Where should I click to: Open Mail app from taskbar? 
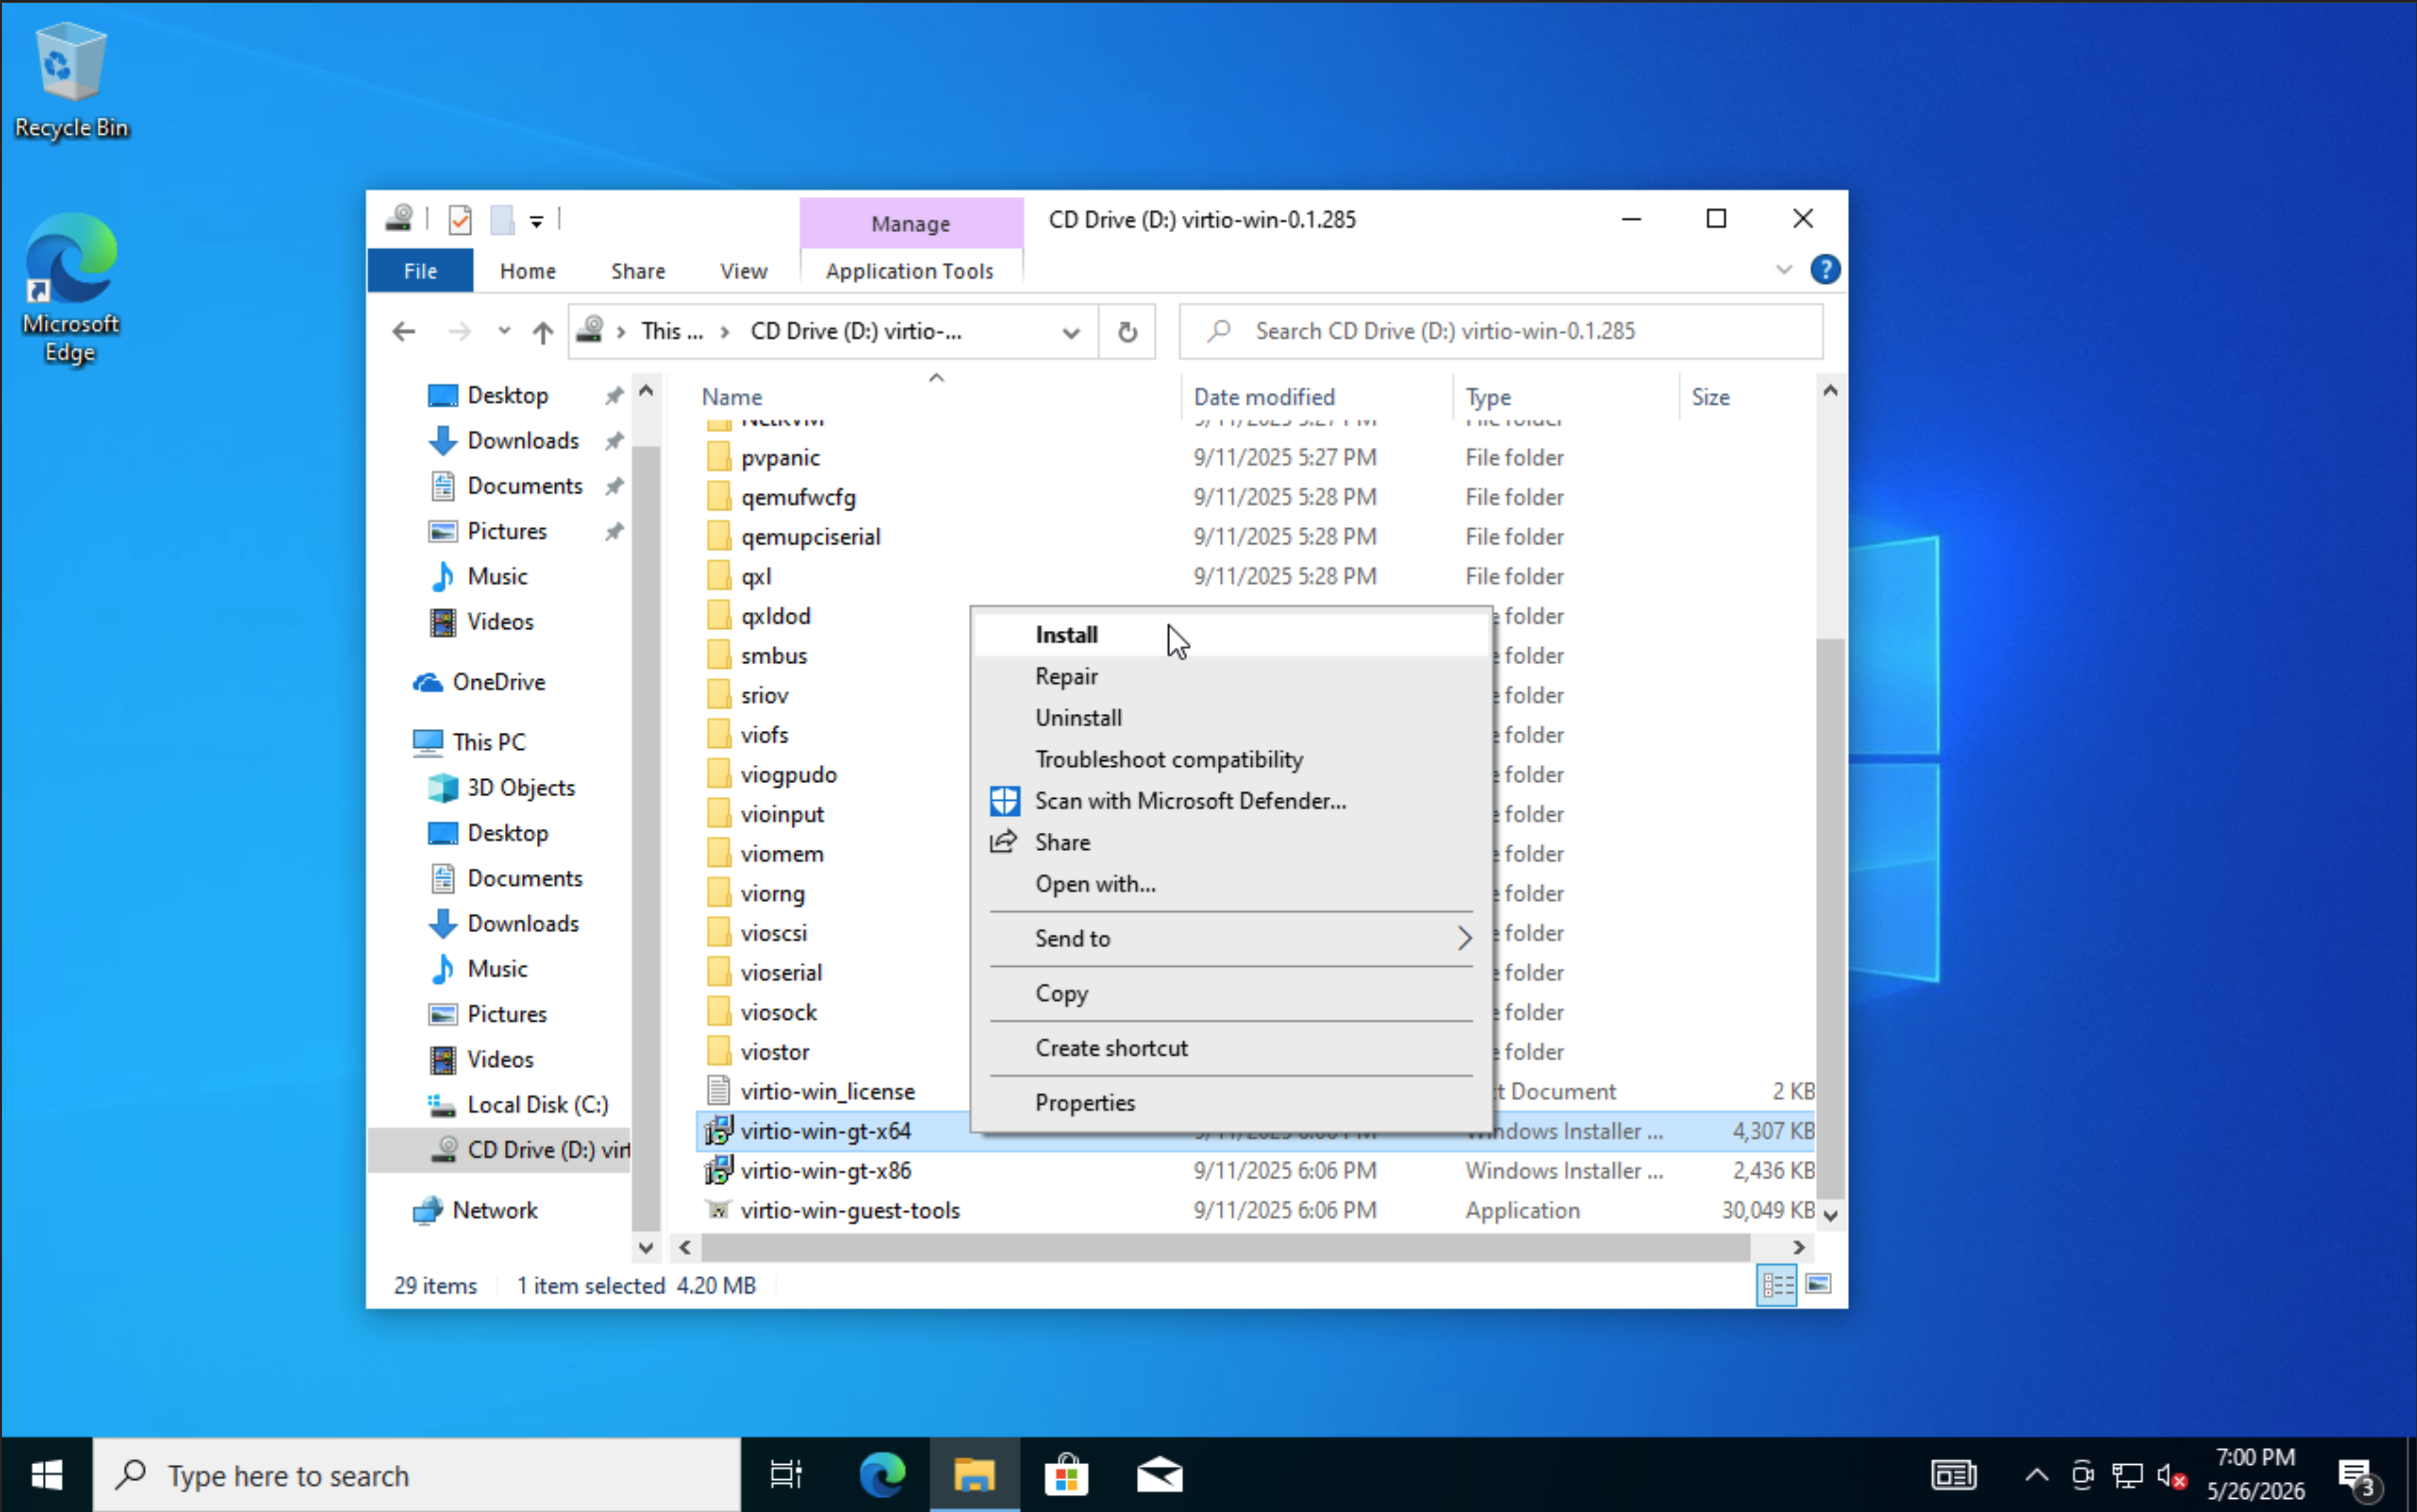click(1160, 1476)
